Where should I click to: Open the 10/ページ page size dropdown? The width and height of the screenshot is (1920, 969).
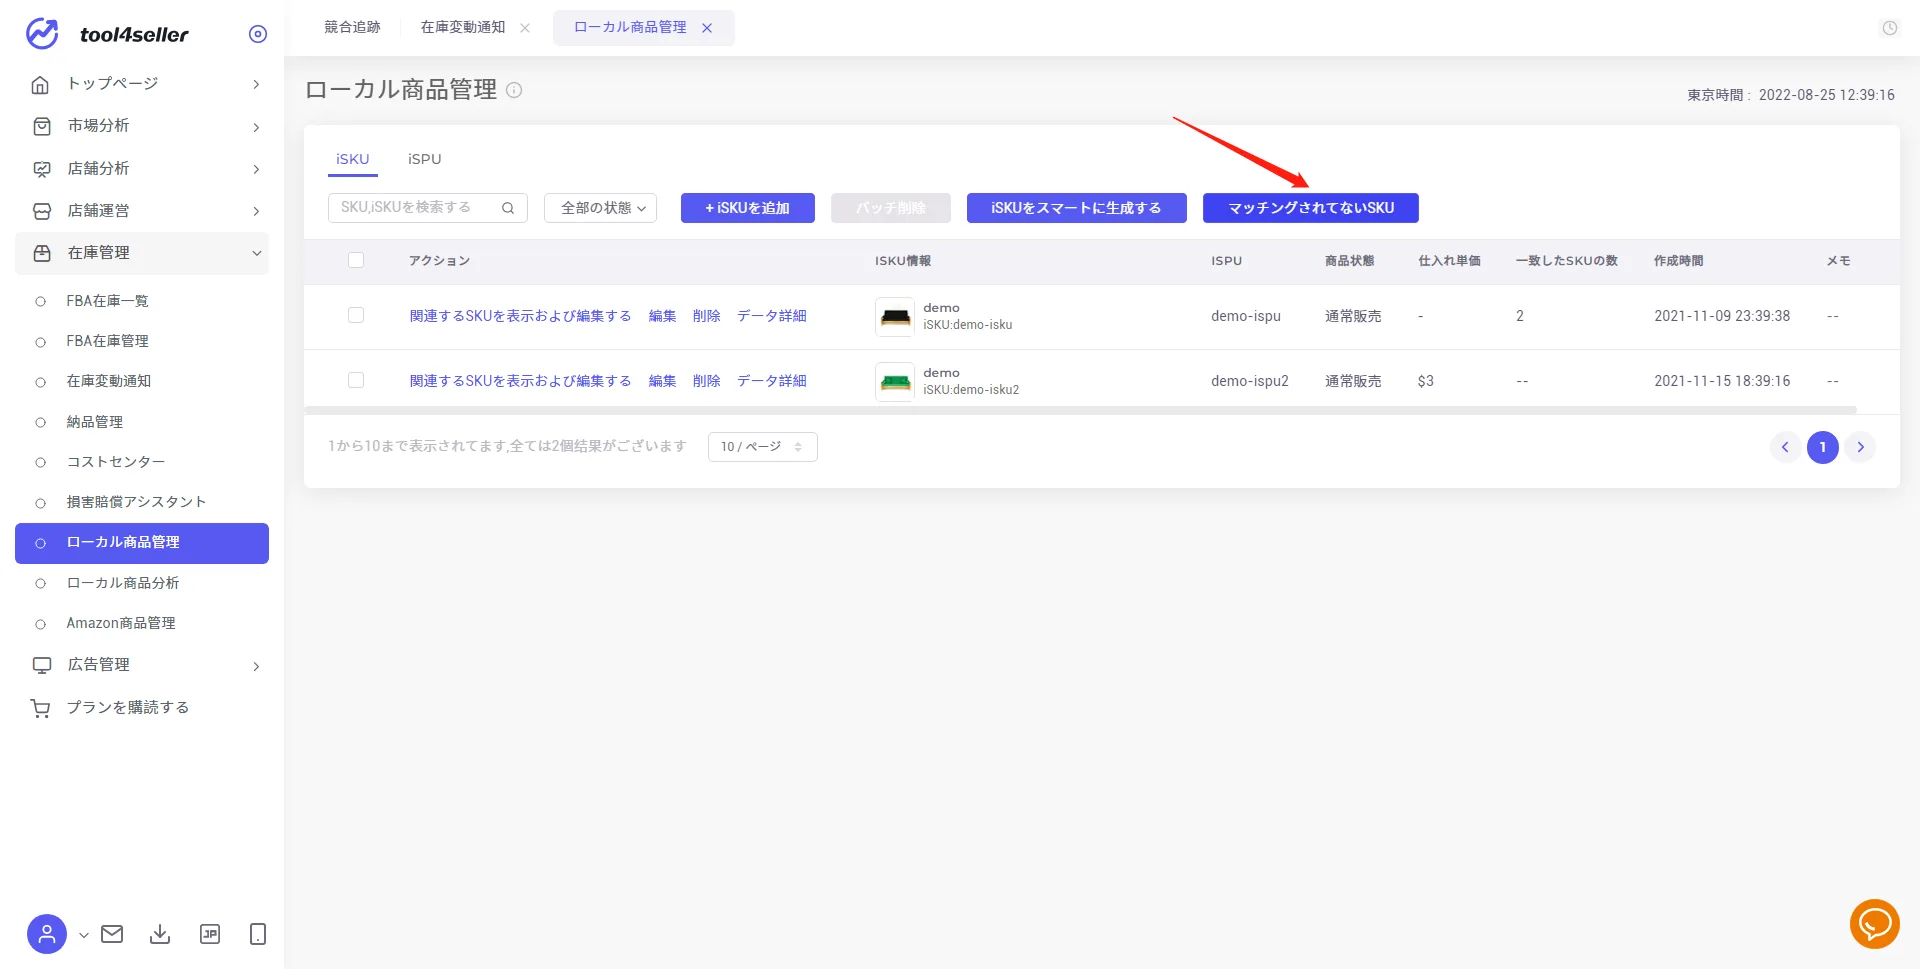[762, 447]
